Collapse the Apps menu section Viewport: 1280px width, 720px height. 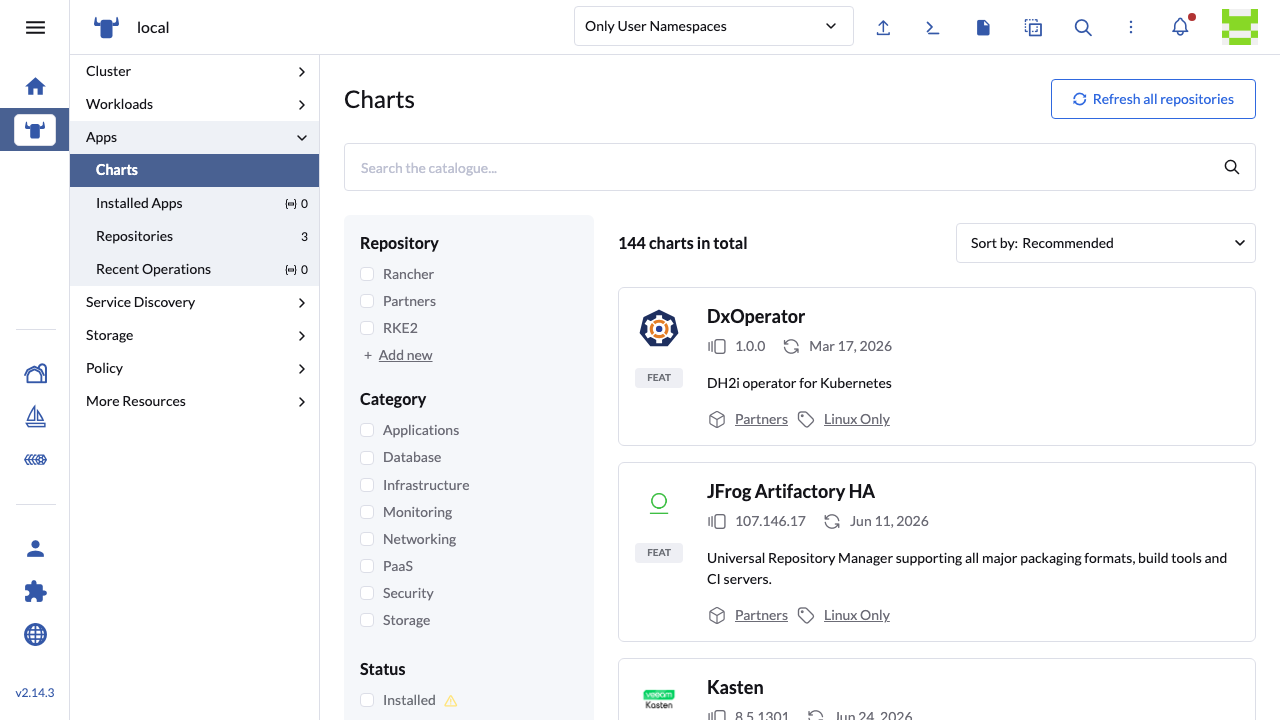(x=194, y=137)
